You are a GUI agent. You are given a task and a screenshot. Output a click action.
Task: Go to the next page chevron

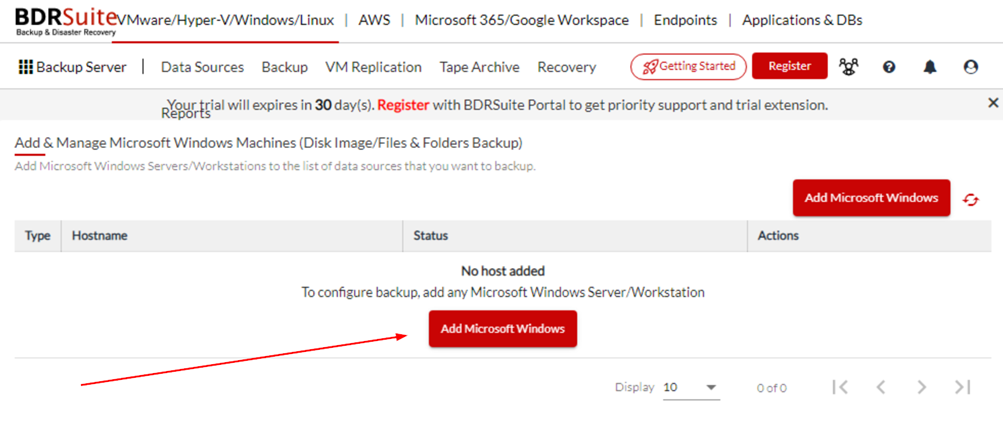pos(922,386)
